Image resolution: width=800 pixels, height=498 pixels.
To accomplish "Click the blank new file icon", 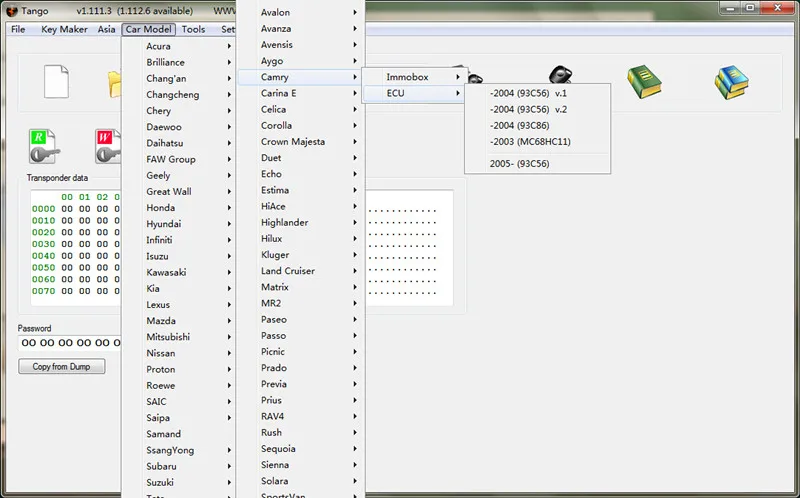I will (56, 81).
